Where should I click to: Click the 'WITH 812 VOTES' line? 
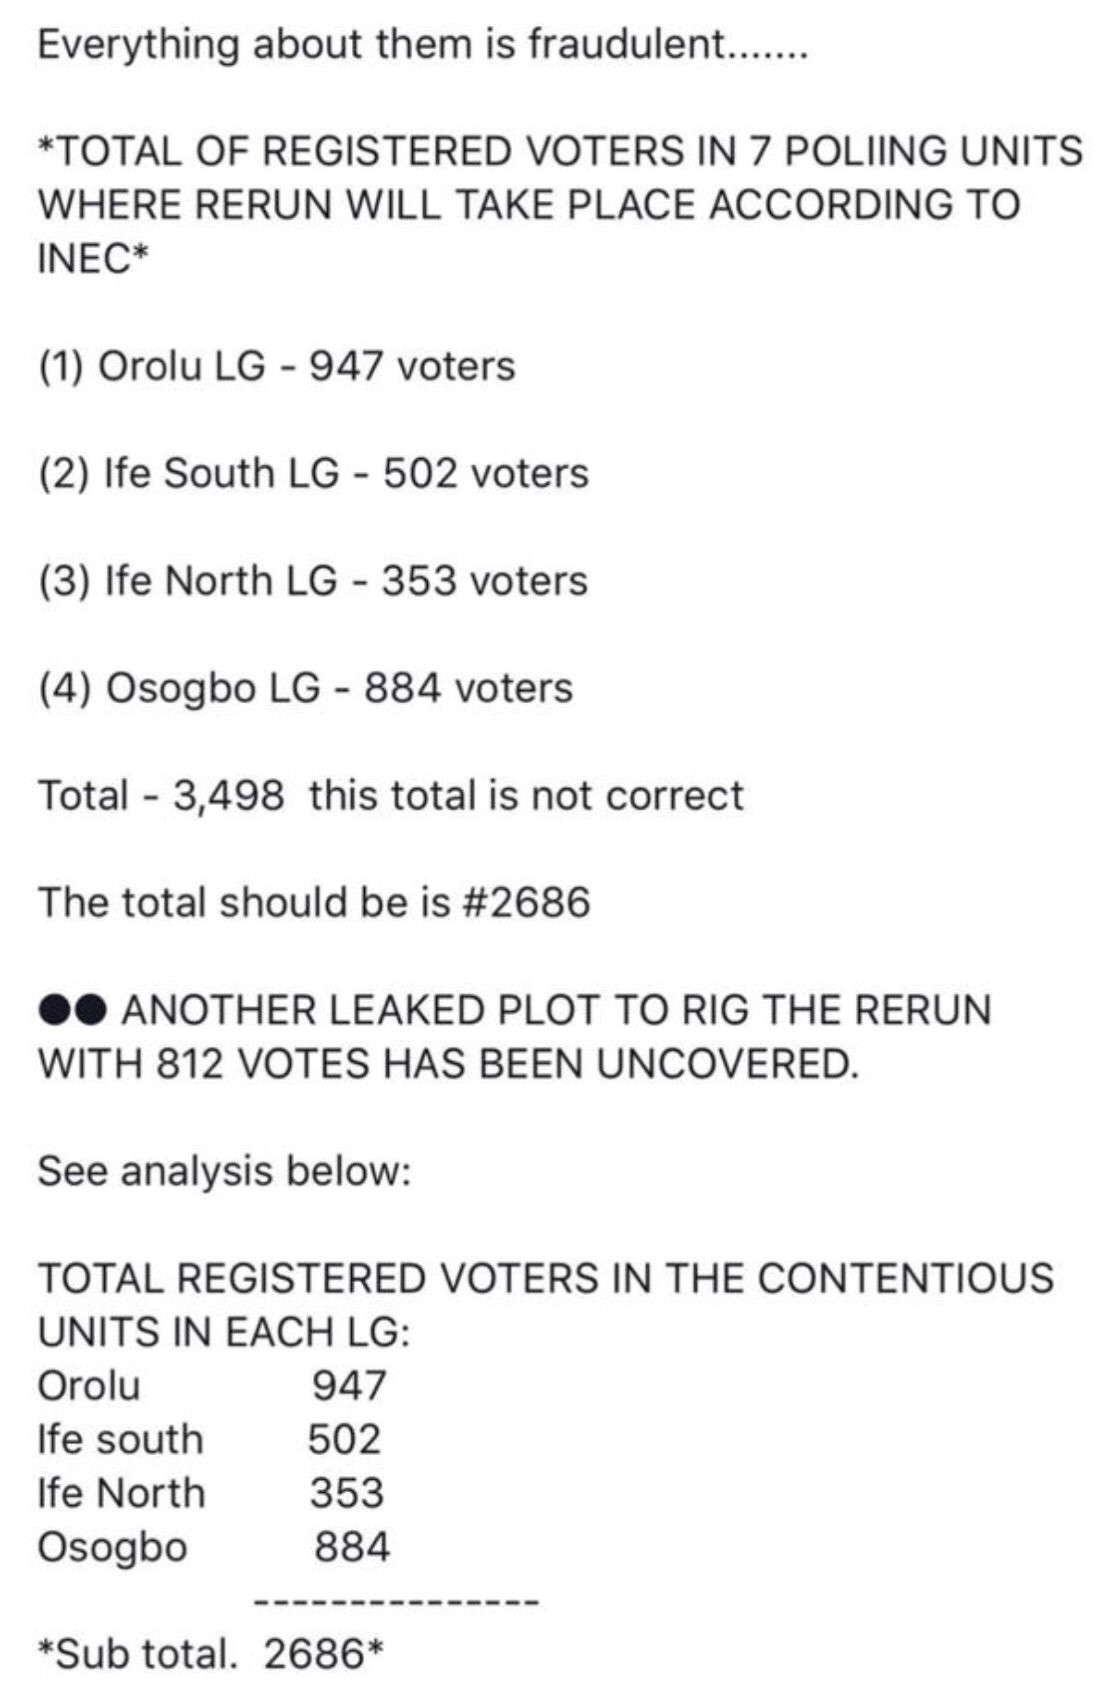pyautogui.click(x=449, y=1063)
